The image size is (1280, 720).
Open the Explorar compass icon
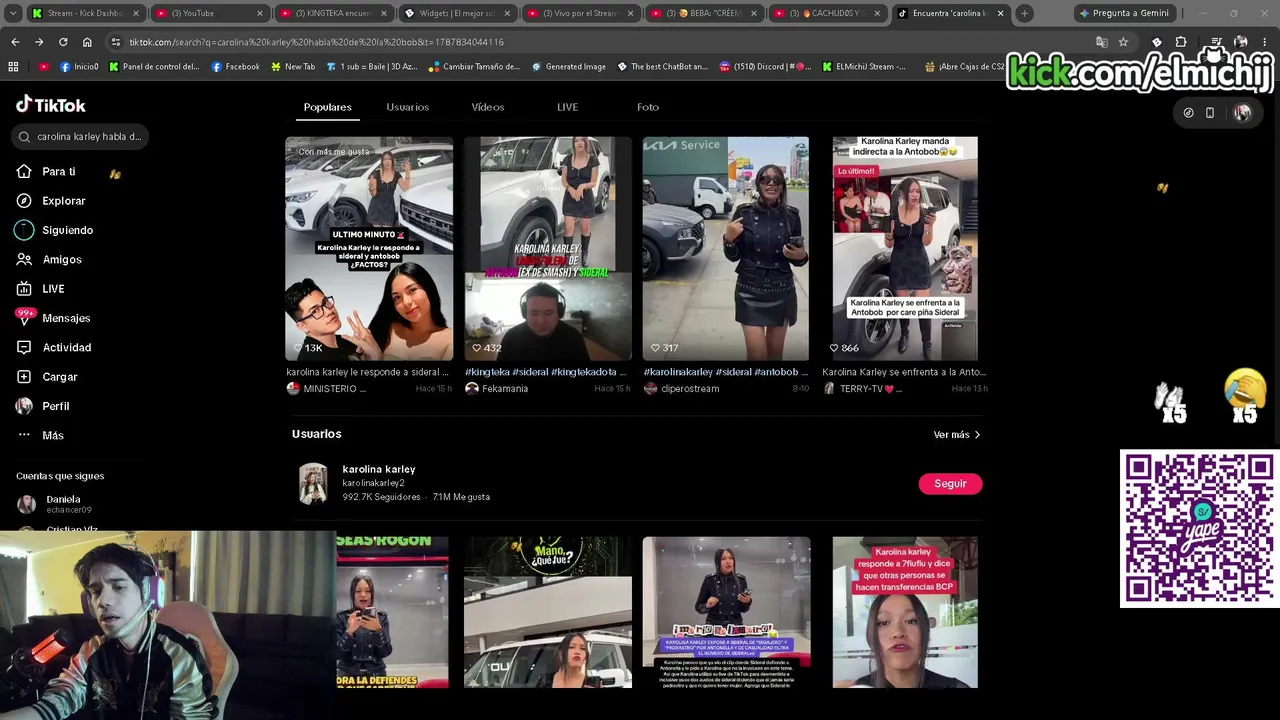24,201
